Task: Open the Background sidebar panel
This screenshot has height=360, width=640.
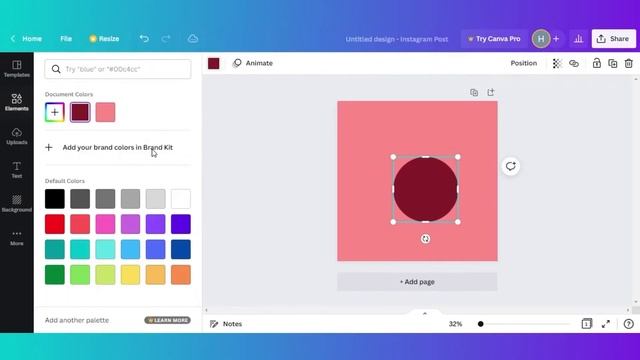Action: (17, 203)
